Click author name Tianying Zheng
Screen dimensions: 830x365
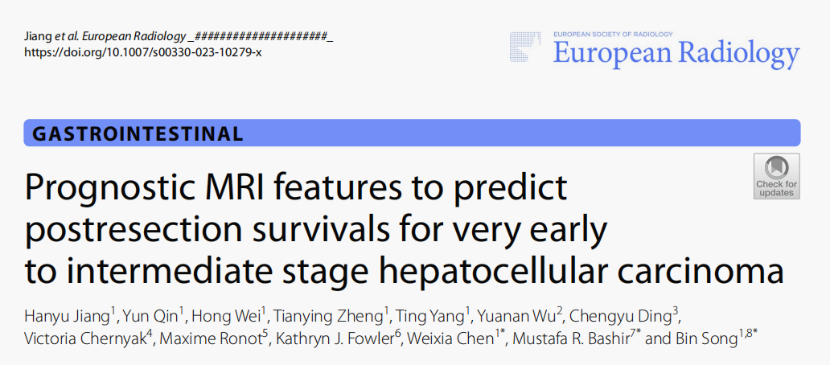[328, 316]
